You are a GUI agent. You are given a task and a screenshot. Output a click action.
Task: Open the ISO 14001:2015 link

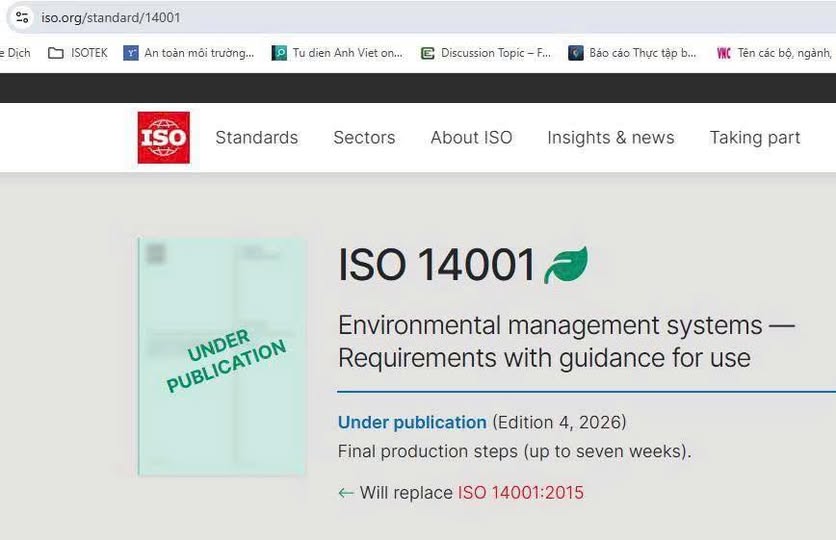pyautogui.click(x=521, y=493)
